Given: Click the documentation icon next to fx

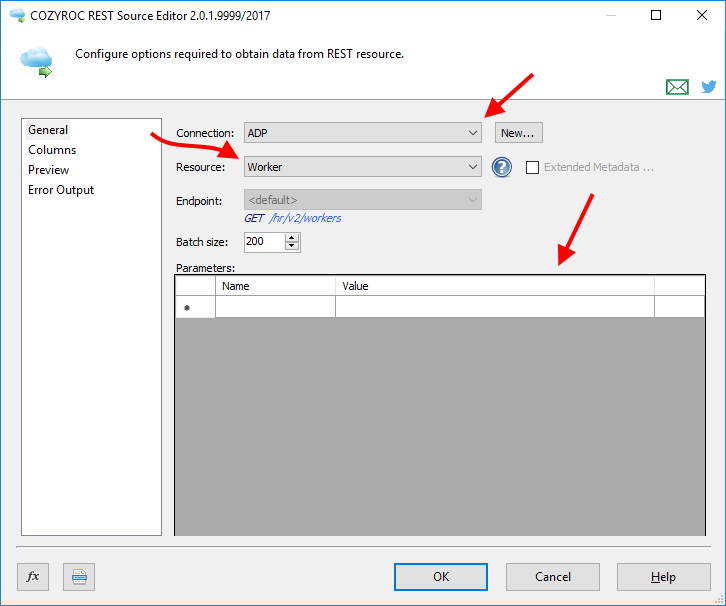Looking at the screenshot, I should 79,577.
